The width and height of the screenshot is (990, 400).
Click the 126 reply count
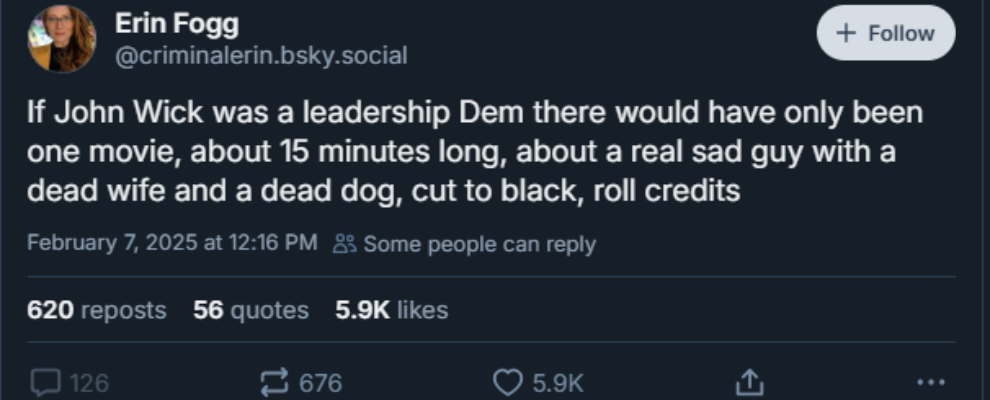point(88,382)
